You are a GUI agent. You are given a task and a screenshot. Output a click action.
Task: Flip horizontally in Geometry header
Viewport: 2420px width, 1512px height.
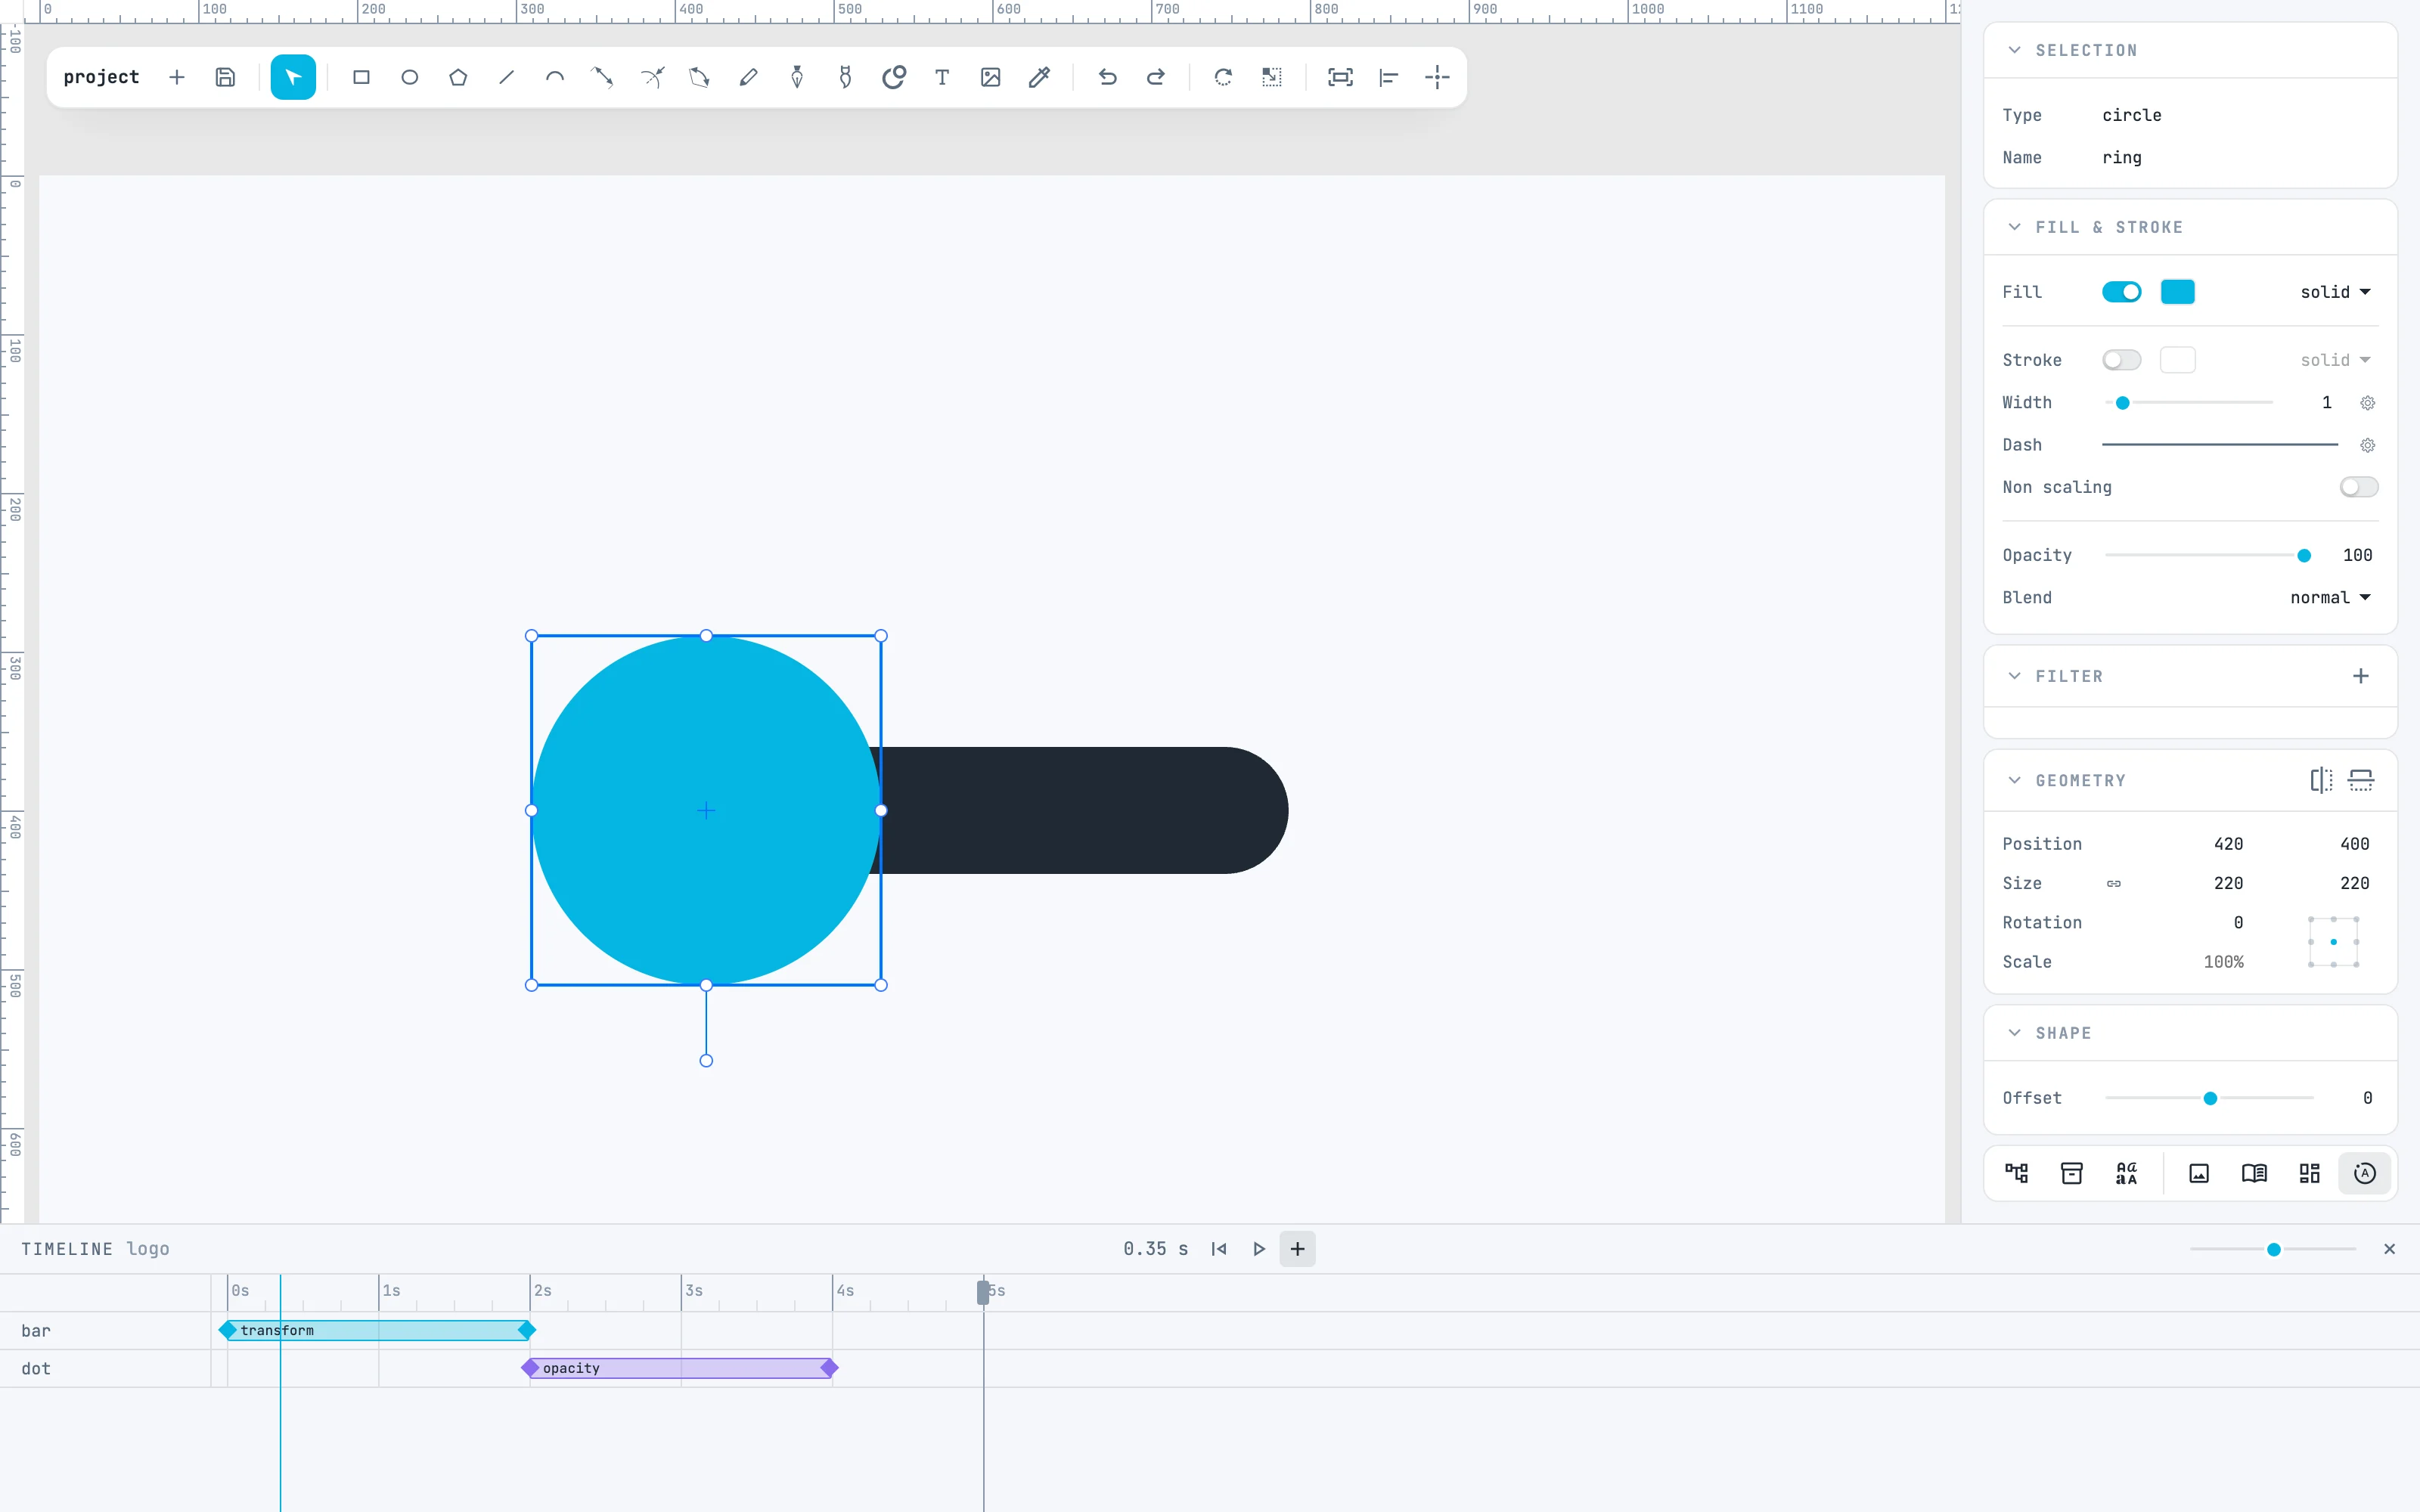2321,780
